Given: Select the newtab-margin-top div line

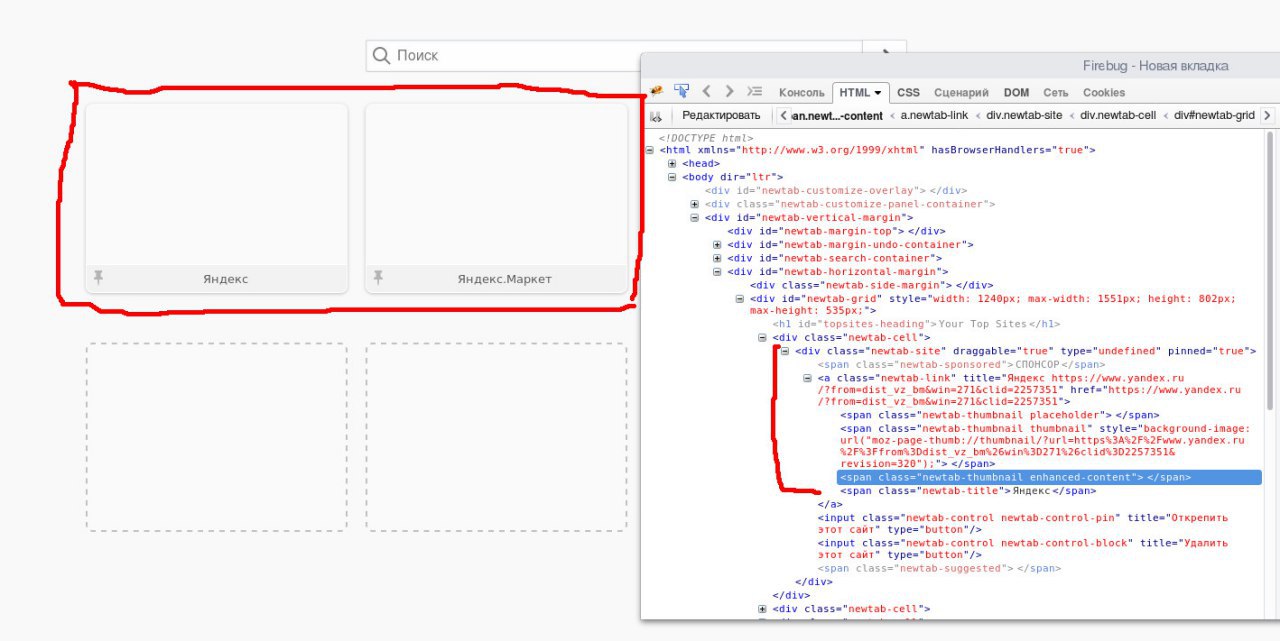Looking at the screenshot, I should click(x=836, y=231).
